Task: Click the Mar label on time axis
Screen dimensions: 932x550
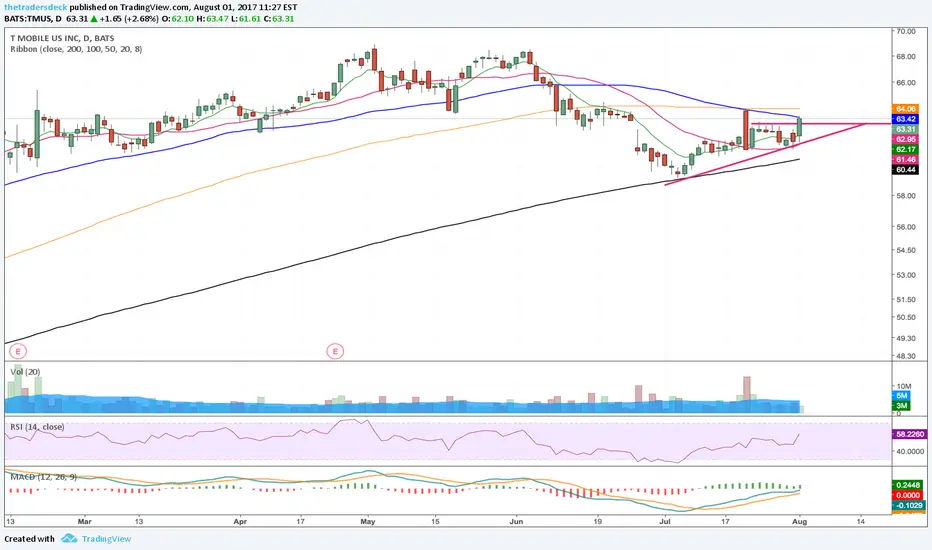Action: pyautogui.click(x=85, y=521)
